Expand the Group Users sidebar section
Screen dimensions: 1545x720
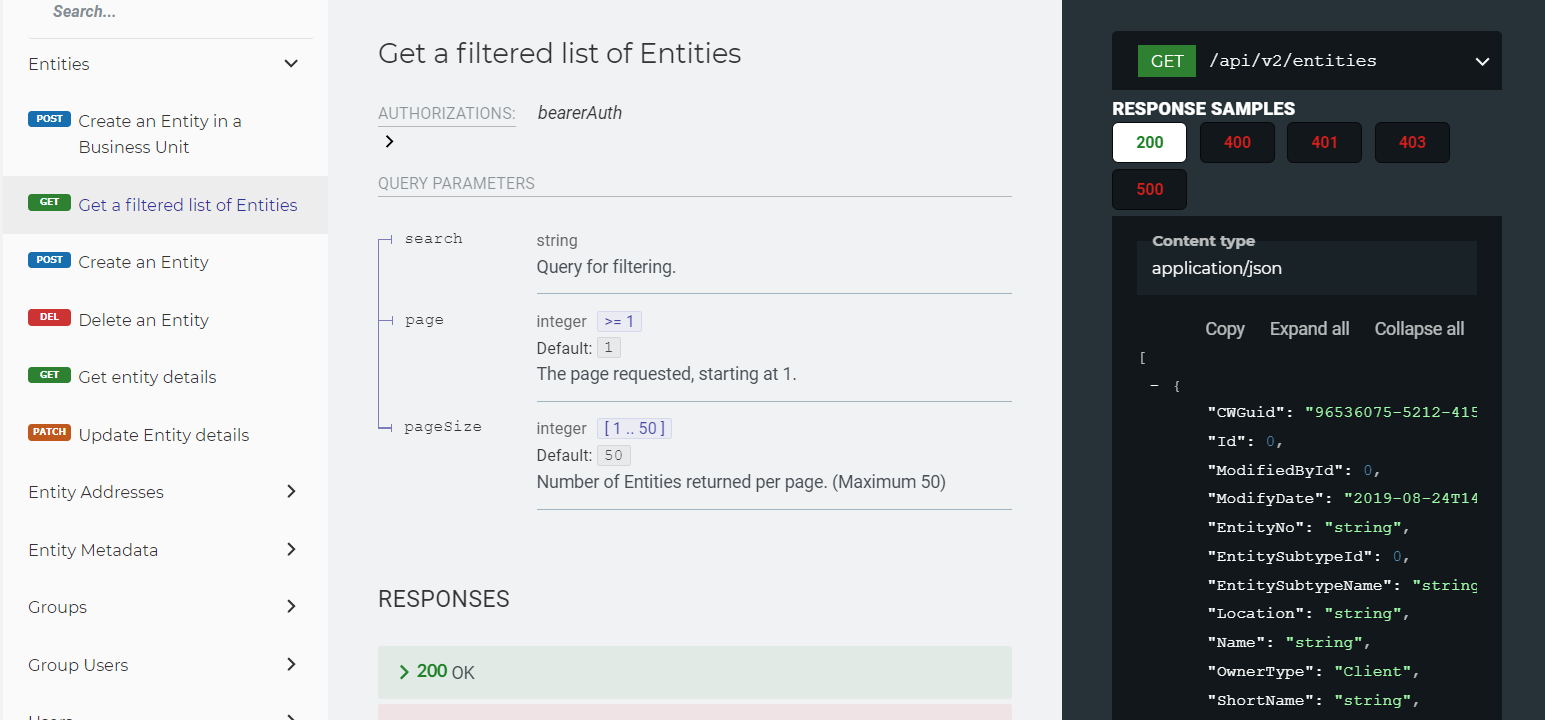[x=291, y=664]
